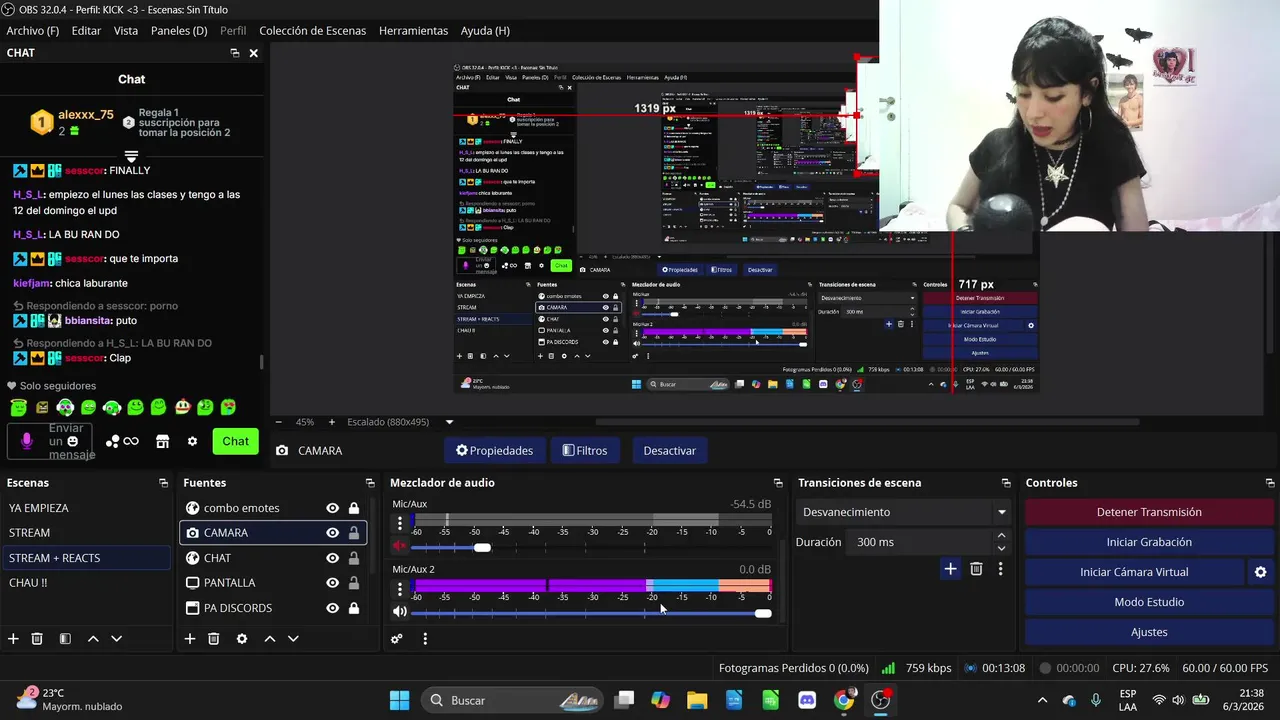Add a source with plus icon in Fuentes
1280x720 pixels.
point(189,639)
